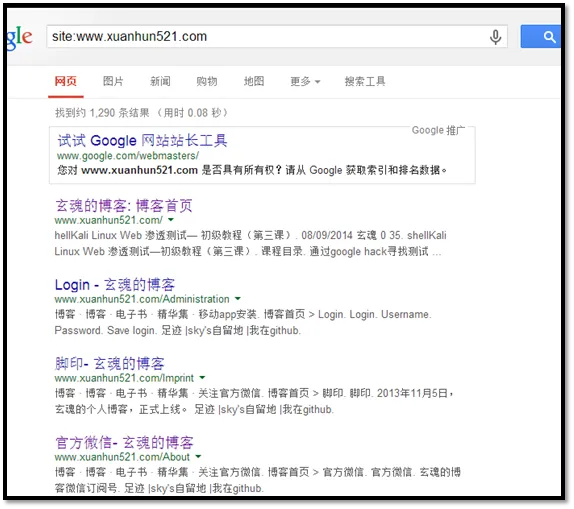Click the blue magnifier search button

pos(541,37)
